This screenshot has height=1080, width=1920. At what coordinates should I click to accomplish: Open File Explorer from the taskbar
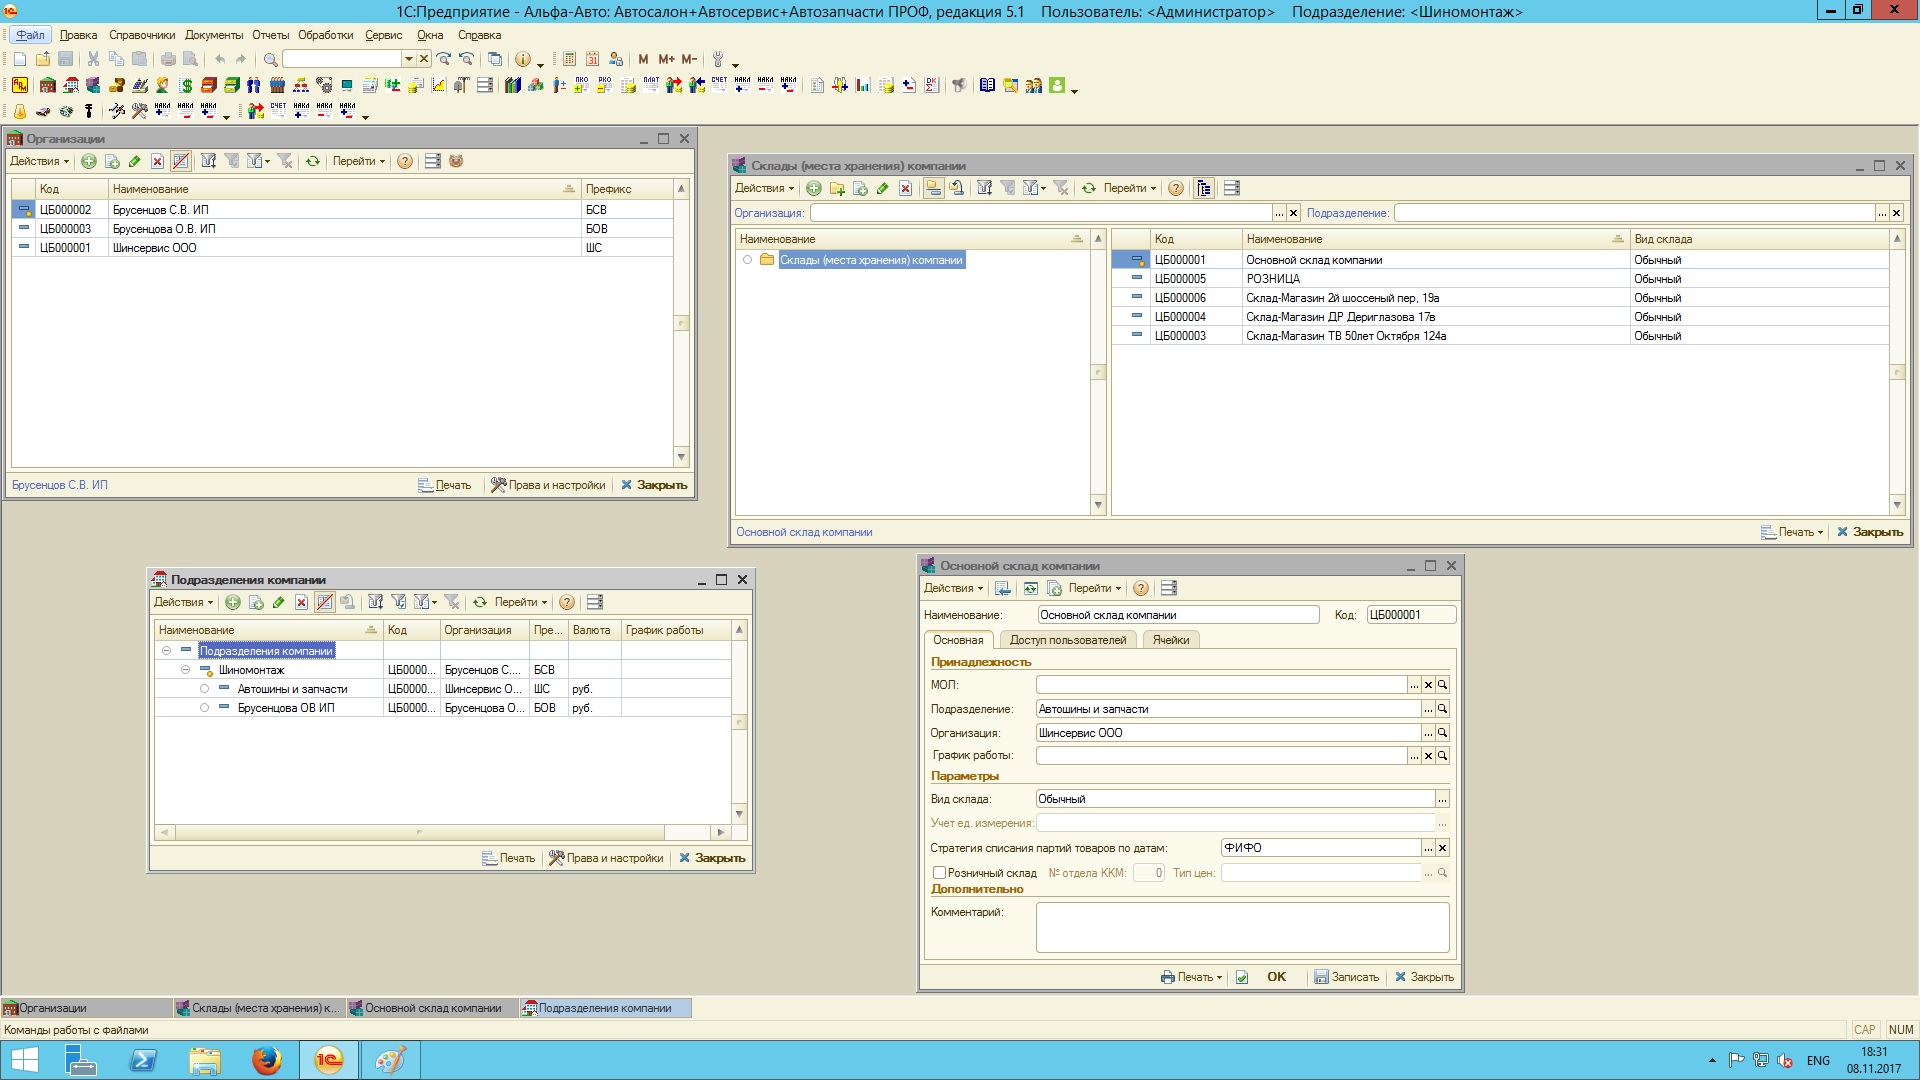[x=204, y=1060]
